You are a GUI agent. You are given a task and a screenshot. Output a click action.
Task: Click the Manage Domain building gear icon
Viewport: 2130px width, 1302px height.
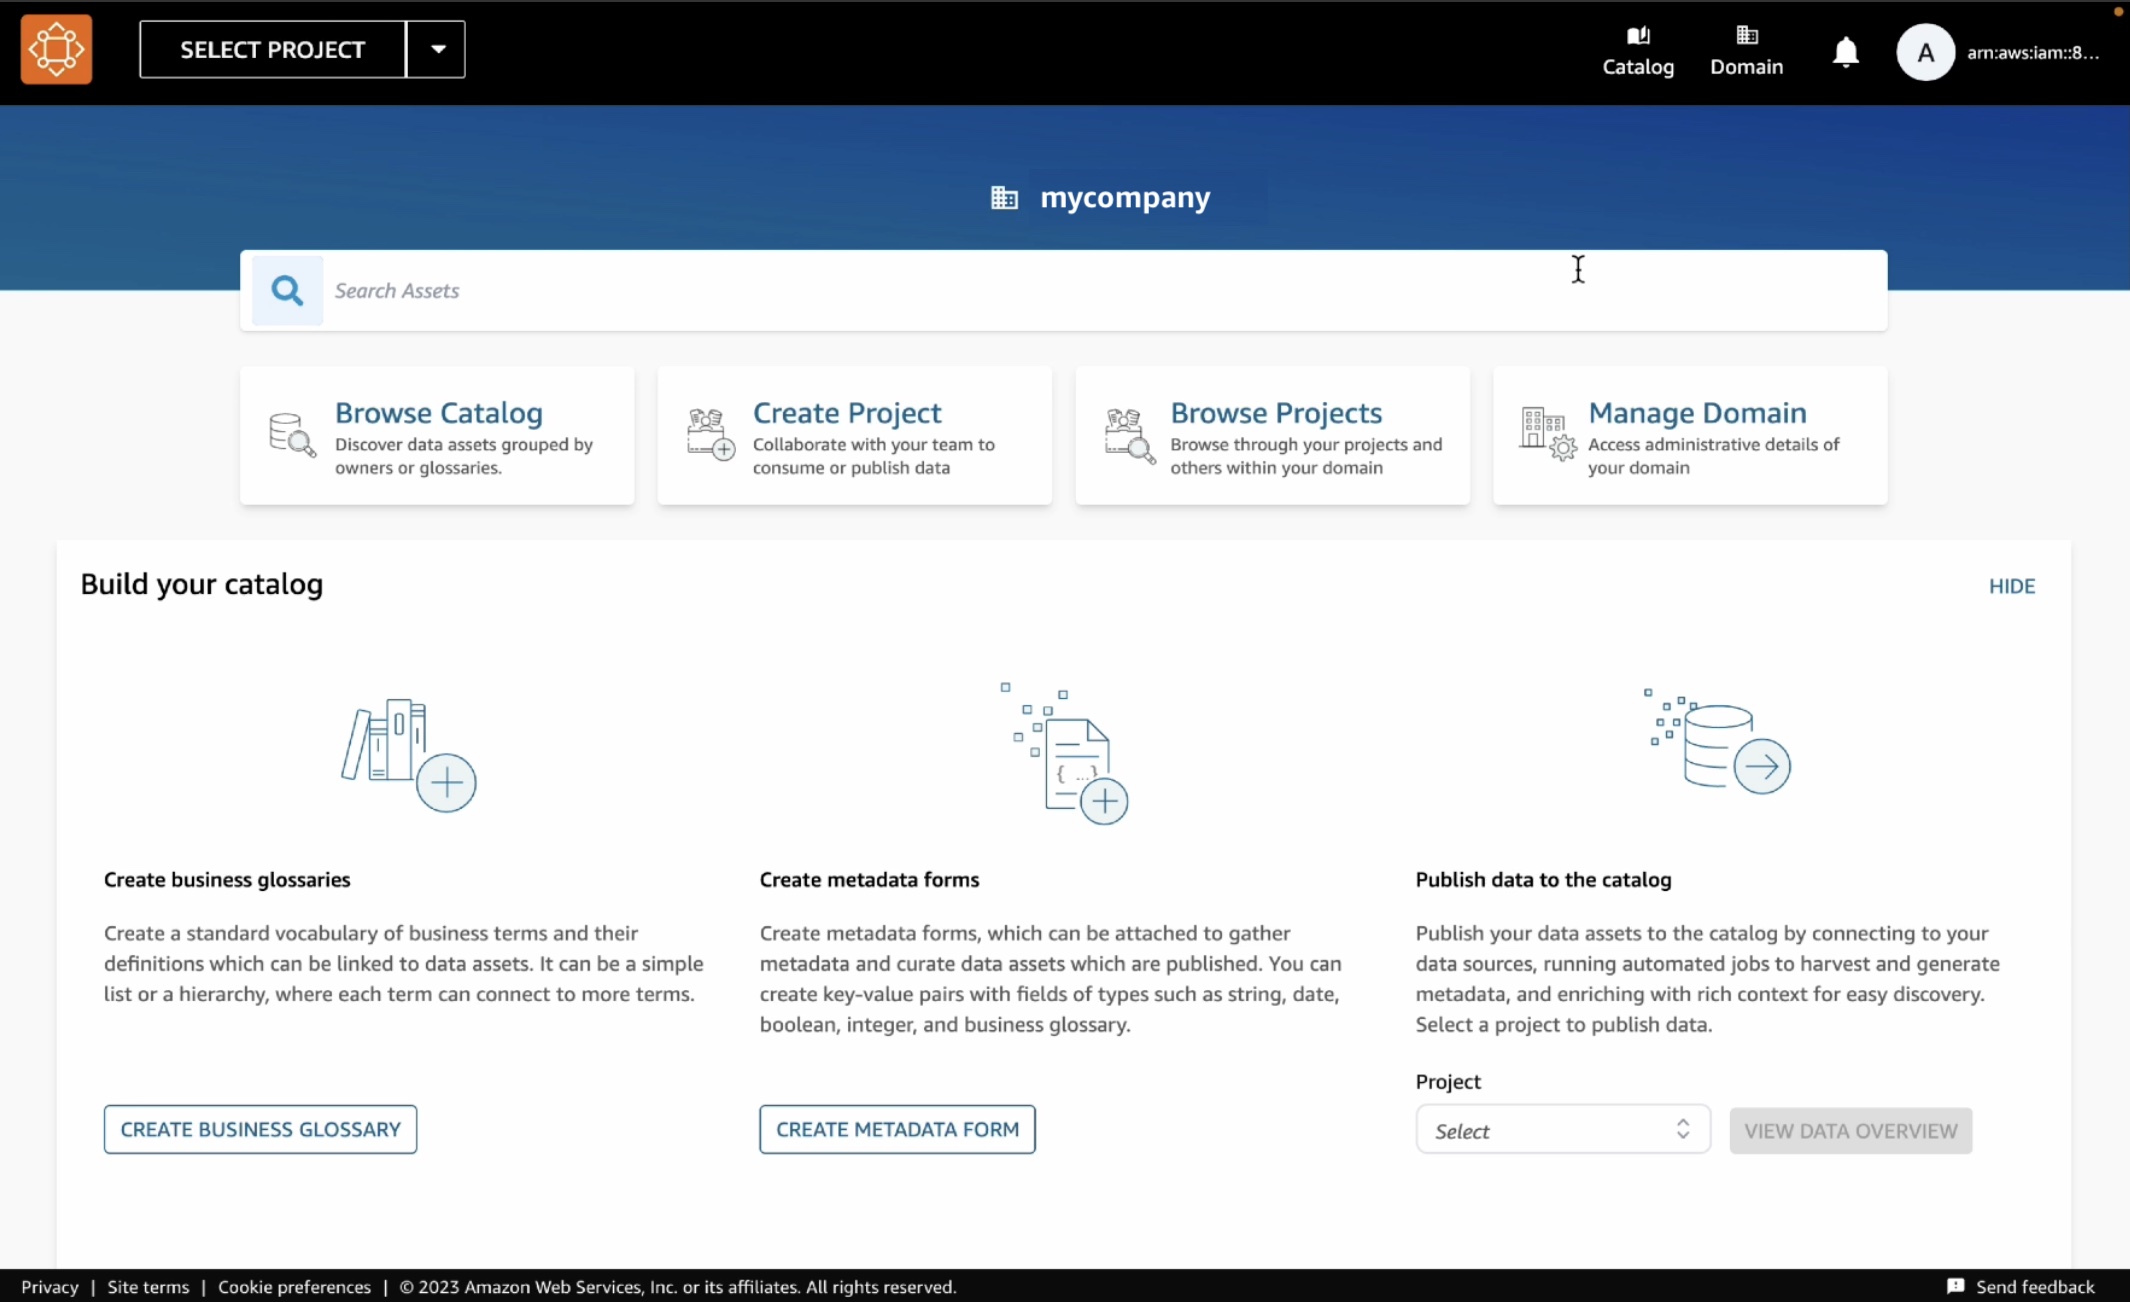coord(1548,434)
